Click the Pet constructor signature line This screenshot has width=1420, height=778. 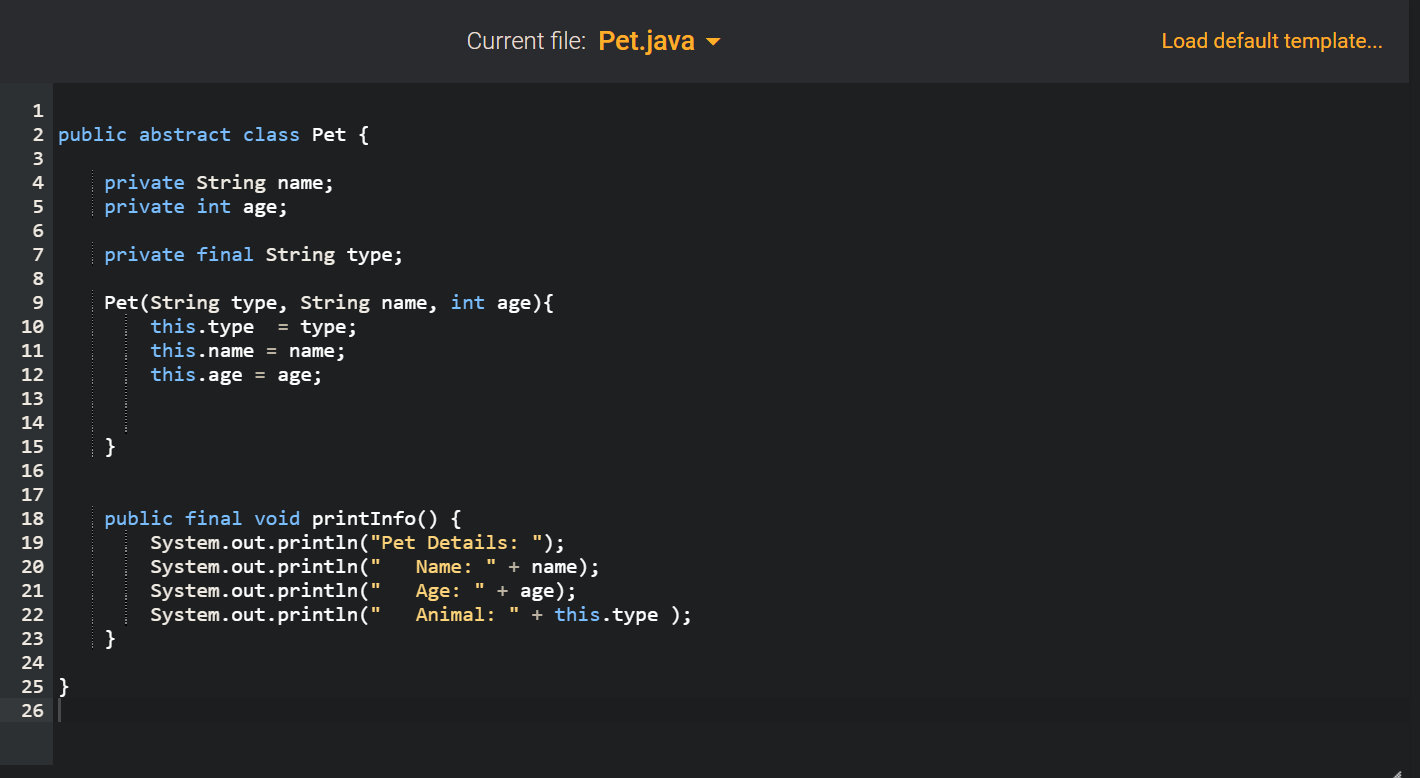[328, 302]
